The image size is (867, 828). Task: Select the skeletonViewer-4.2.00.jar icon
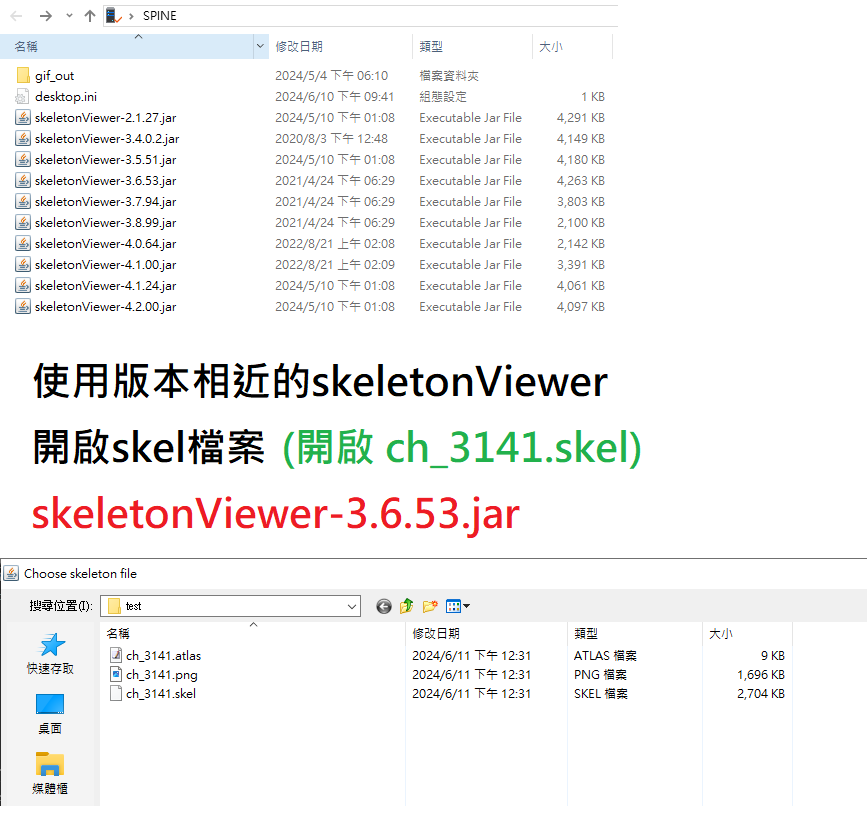pos(23,306)
